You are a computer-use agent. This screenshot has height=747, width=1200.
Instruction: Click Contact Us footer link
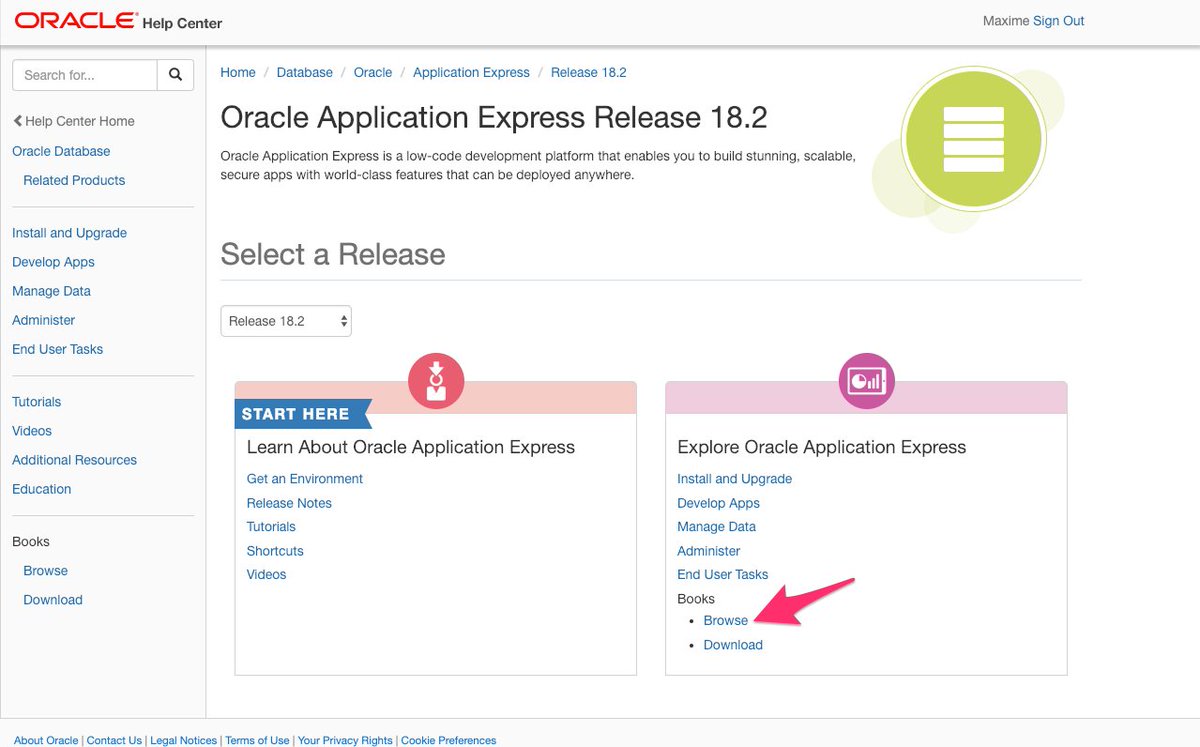point(114,740)
